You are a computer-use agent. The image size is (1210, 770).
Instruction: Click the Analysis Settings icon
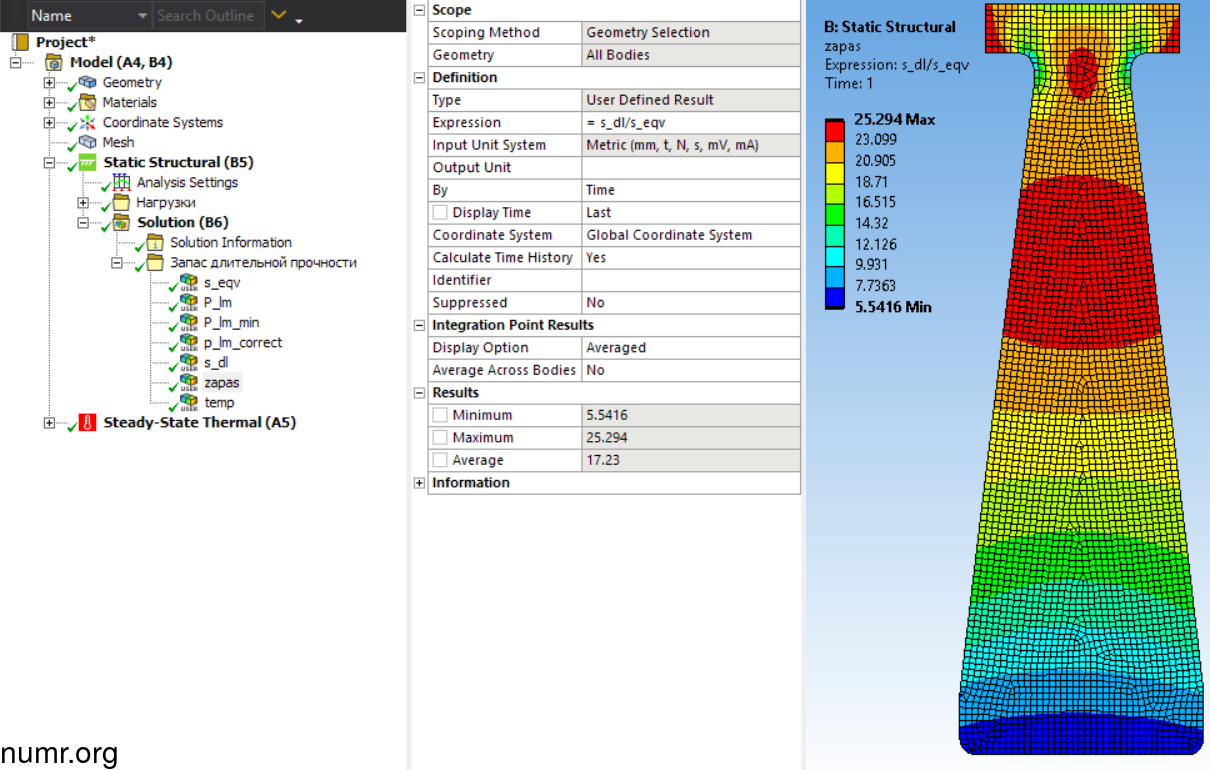122,183
